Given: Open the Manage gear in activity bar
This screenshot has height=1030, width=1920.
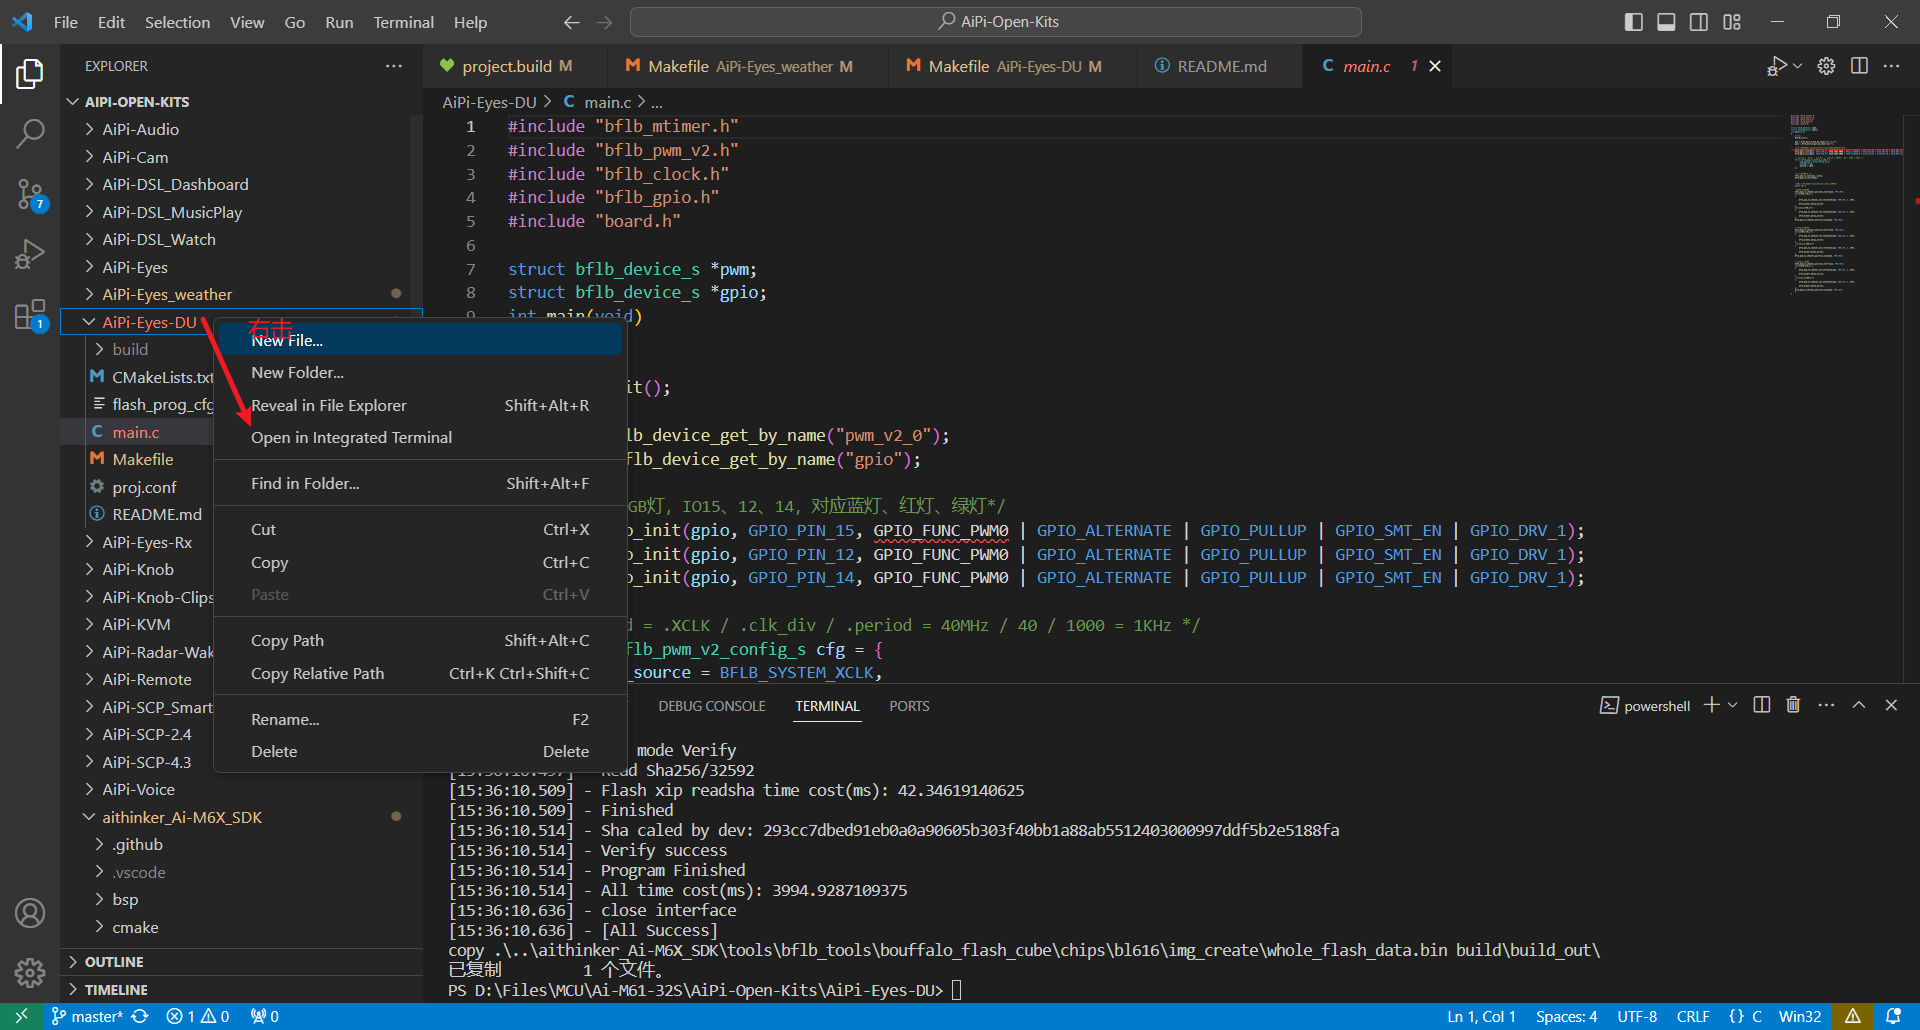Looking at the screenshot, I should [30, 972].
